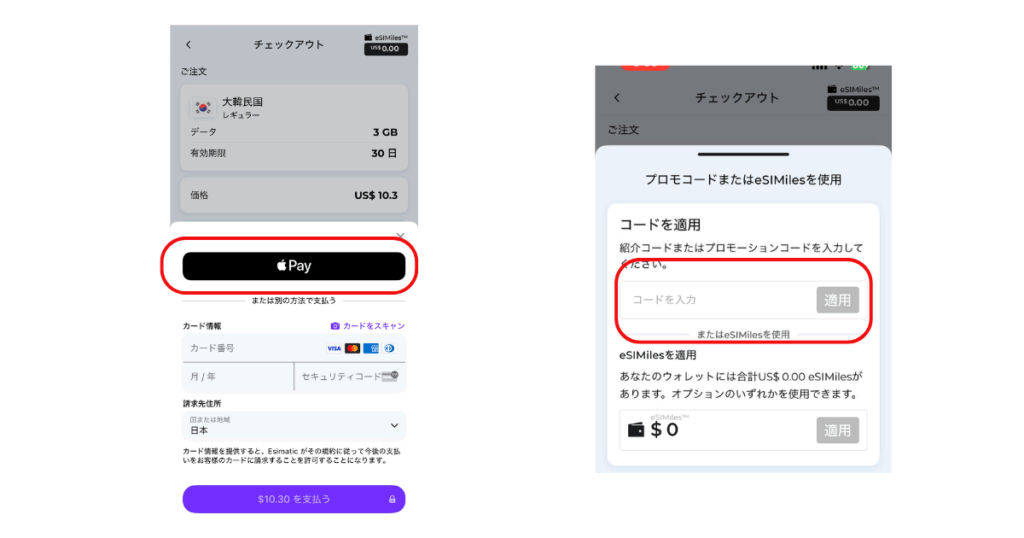Tap back arrow on right checkout screen
The image size is (1024, 538).
pos(617,97)
